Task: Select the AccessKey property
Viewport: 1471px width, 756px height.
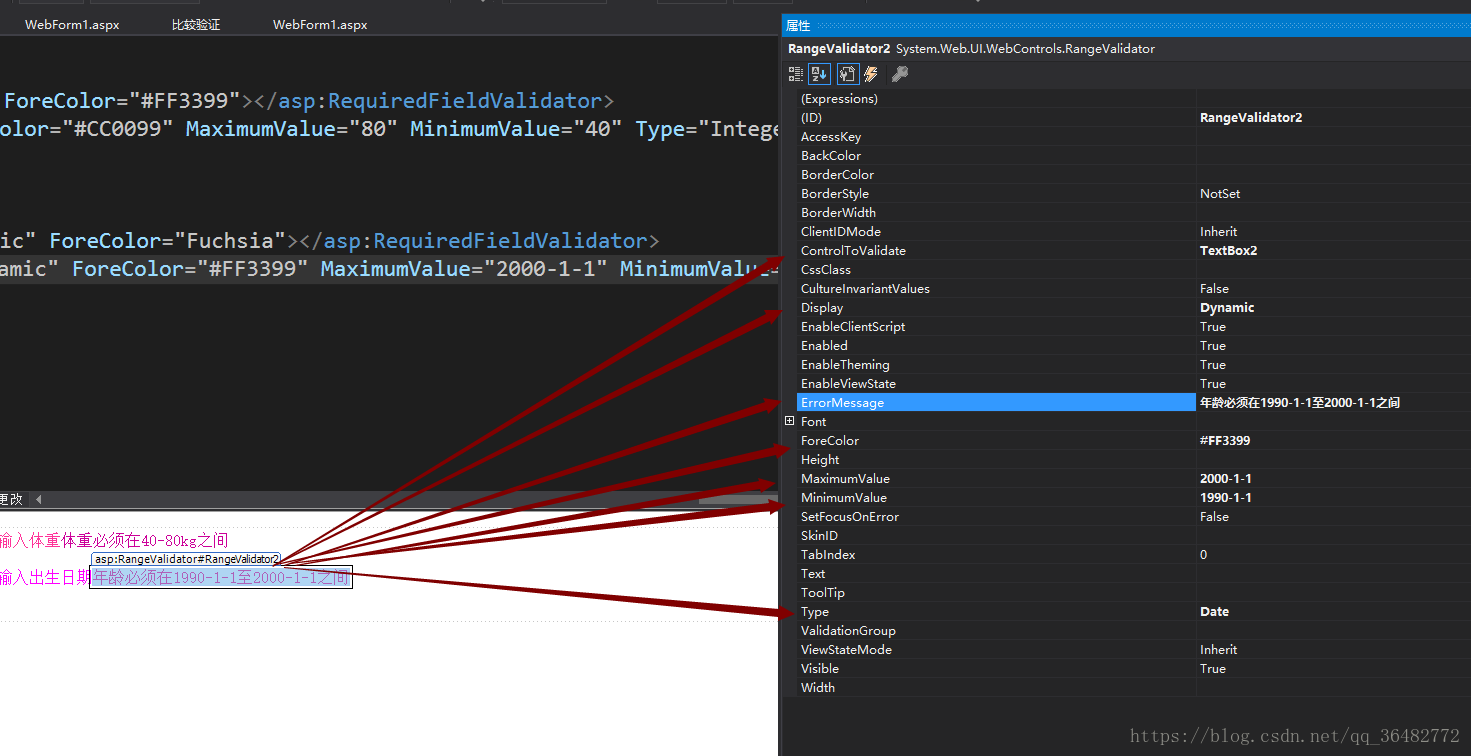Action: 831,137
